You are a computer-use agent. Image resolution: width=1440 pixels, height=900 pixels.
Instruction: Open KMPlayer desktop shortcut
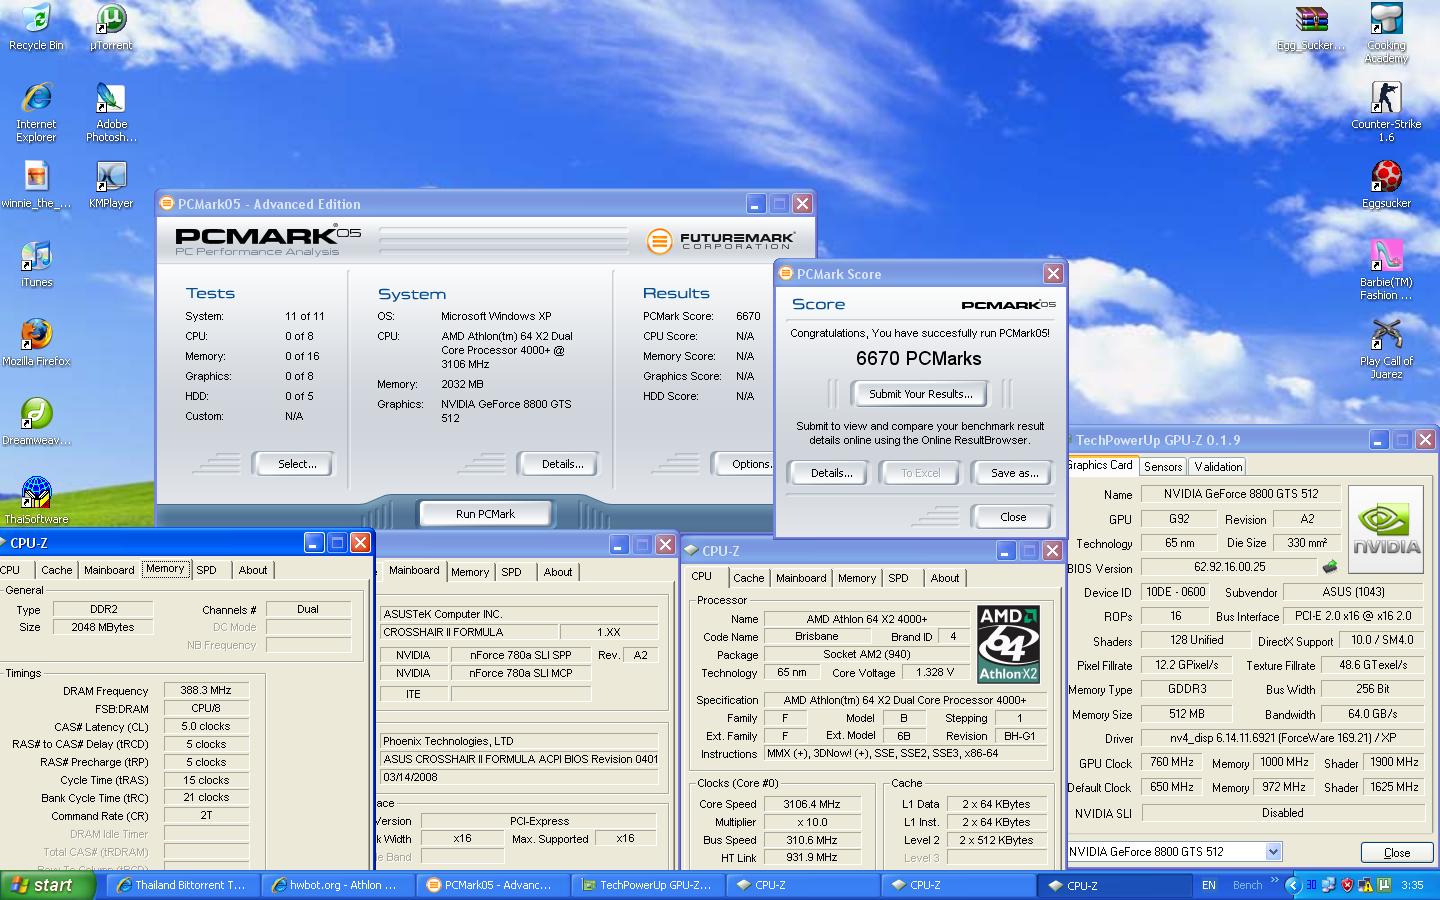click(x=111, y=185)
